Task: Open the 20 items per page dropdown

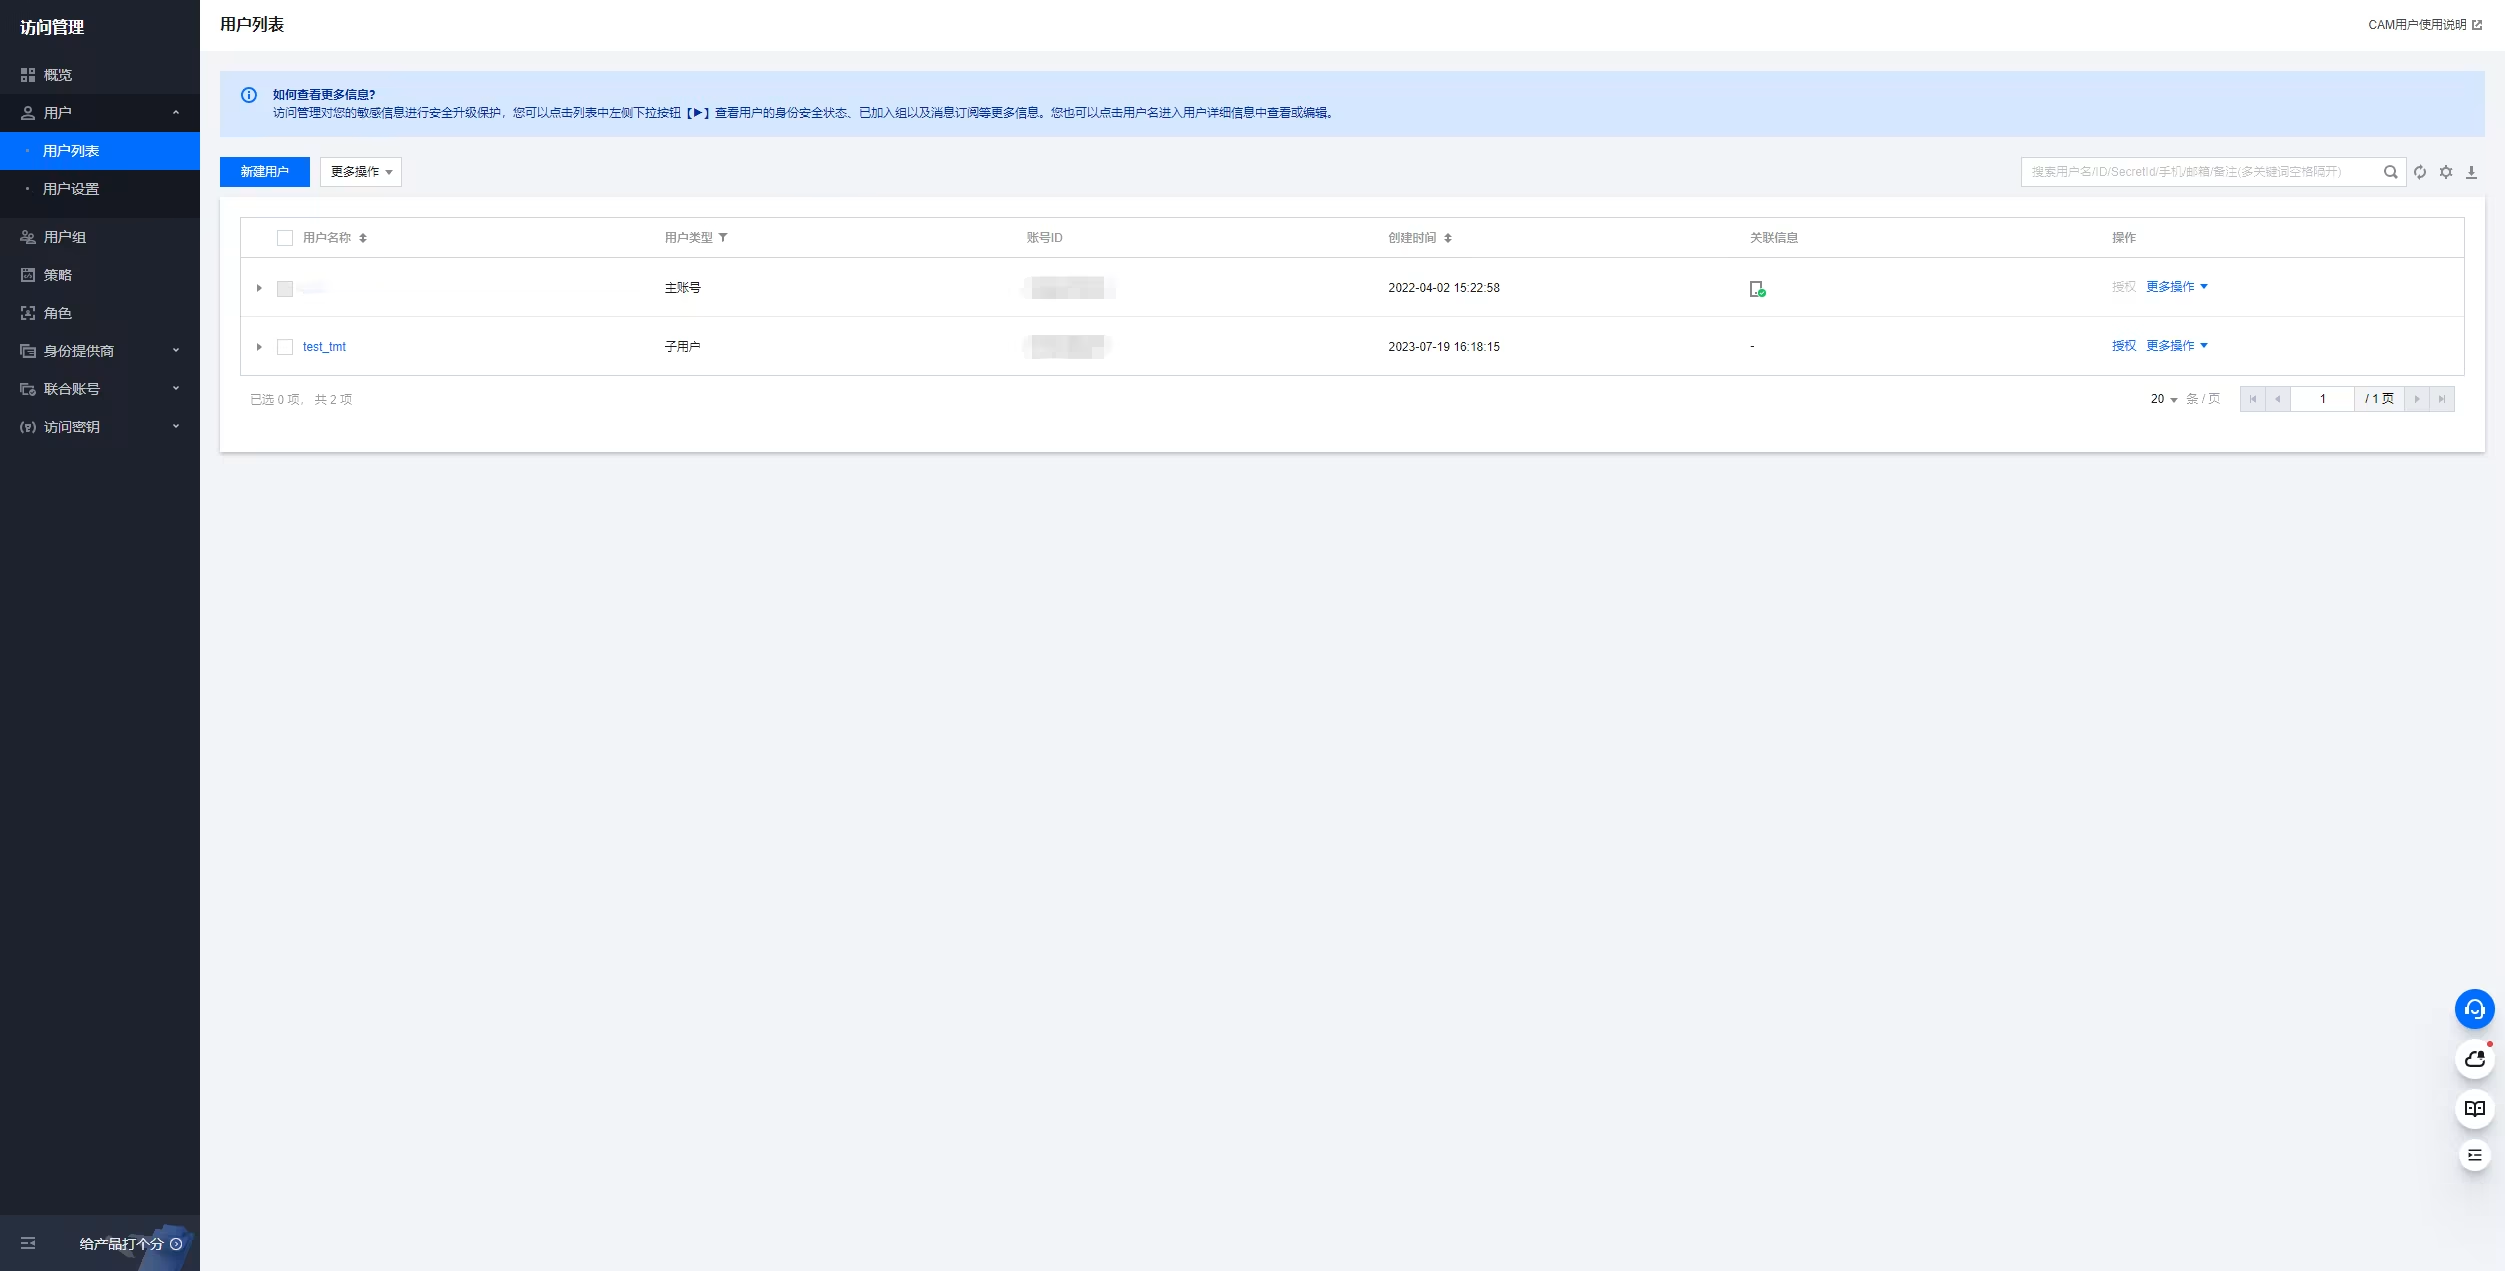Action: (2163, 399)
